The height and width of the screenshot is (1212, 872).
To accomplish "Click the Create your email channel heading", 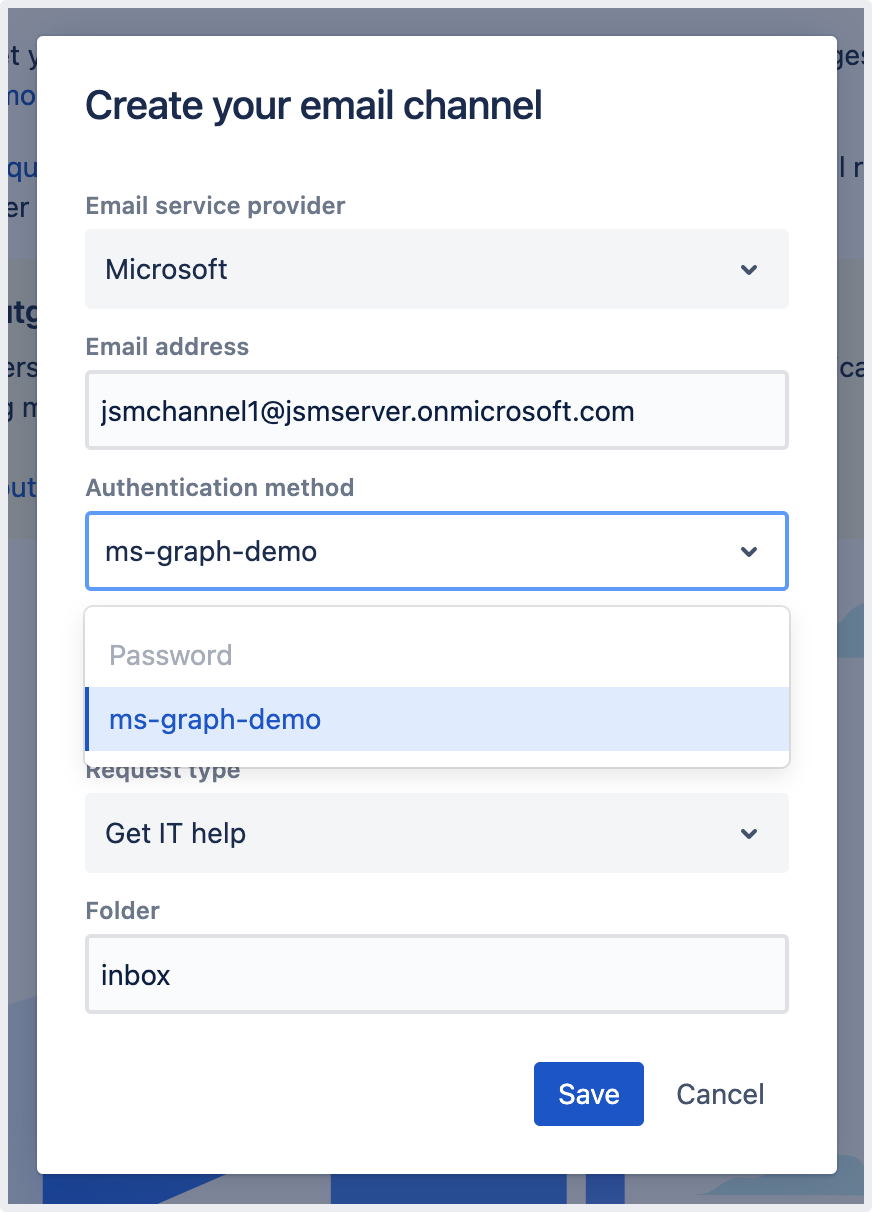I will coord(313,105).
